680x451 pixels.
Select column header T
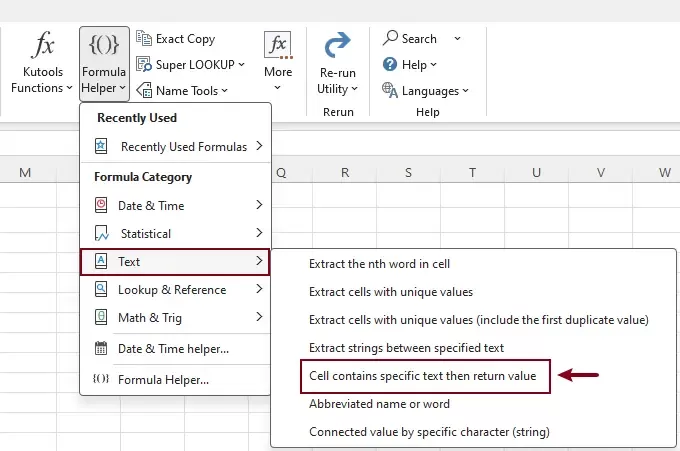pyautogui.click(x=472, y=173)
